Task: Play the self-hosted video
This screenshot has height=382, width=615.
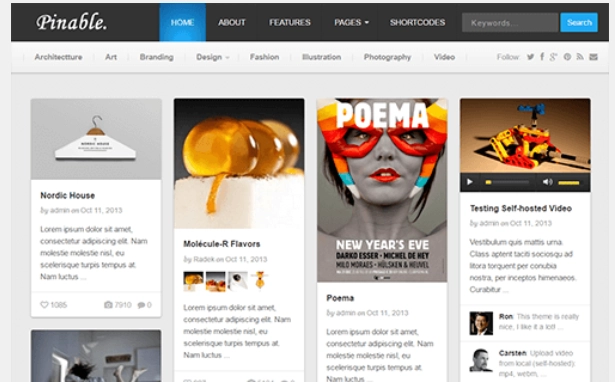Action: (x=470, y=182)
